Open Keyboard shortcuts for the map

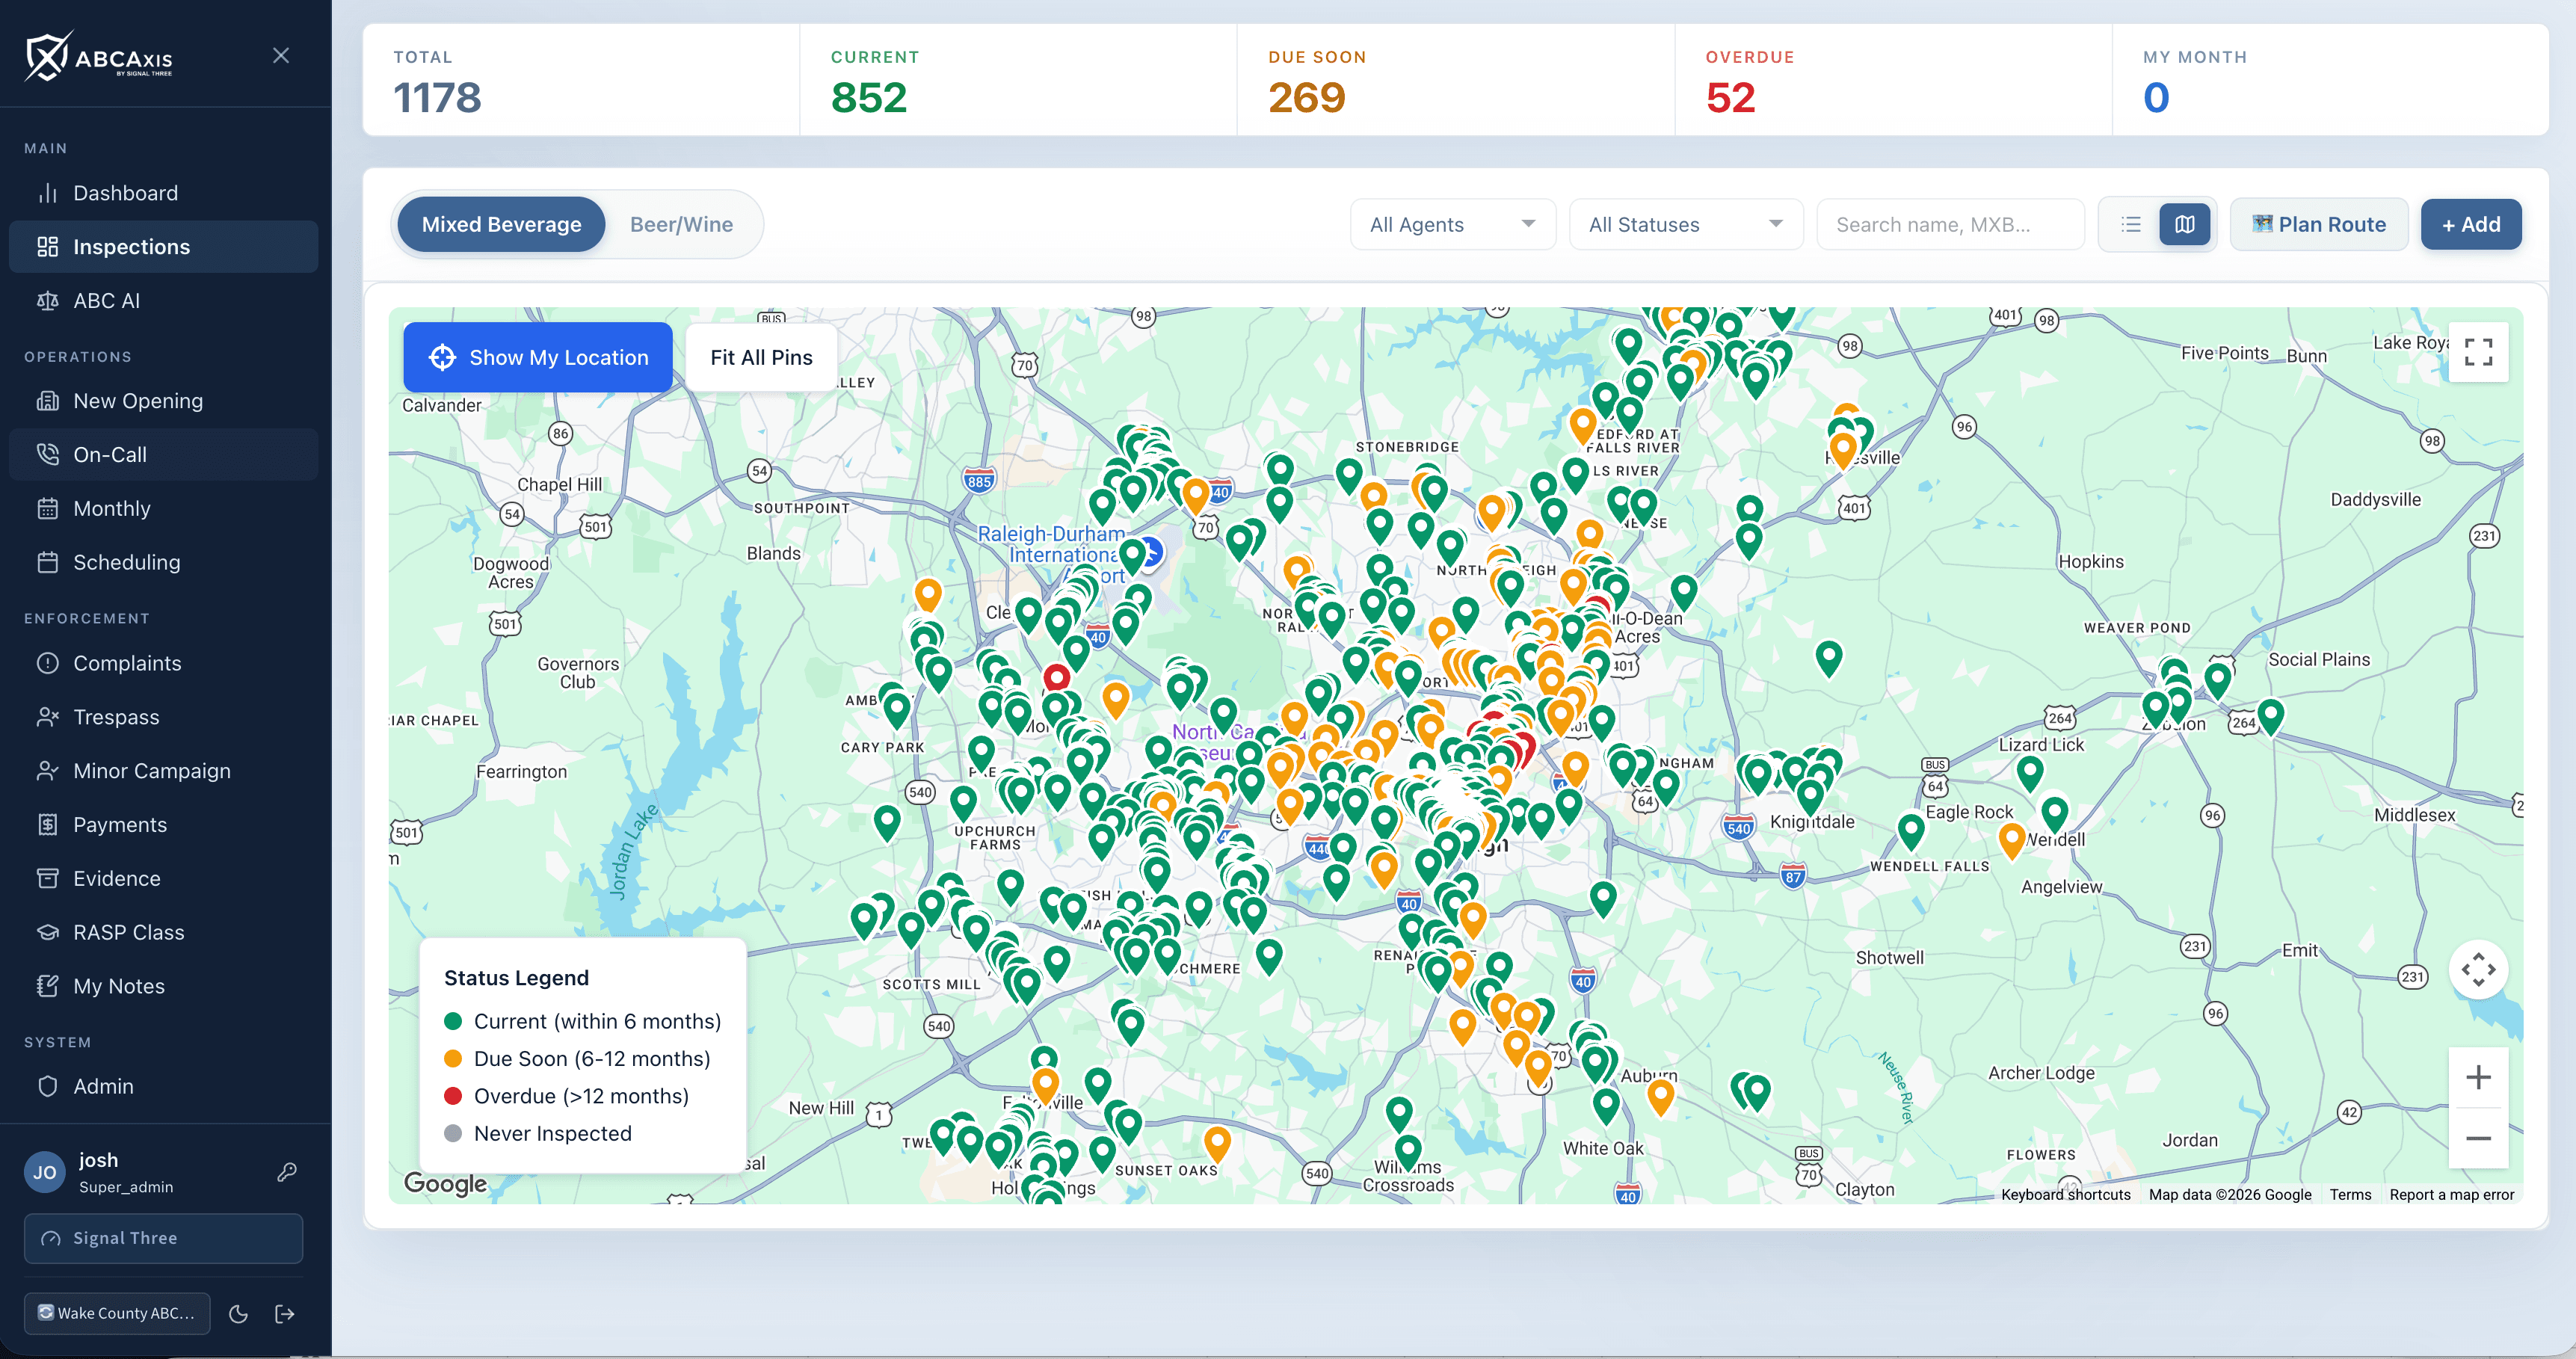pyautogui.click(x=2065, y=1194)
